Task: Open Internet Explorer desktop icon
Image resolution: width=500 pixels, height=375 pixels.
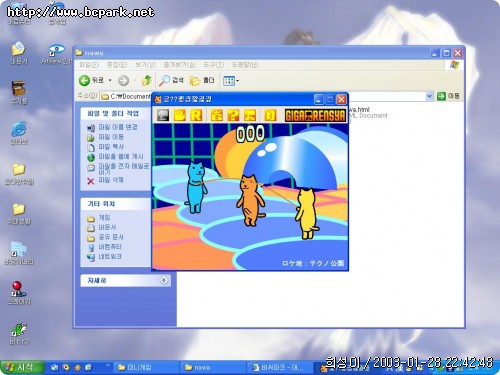Action: [x=19, y=133]
